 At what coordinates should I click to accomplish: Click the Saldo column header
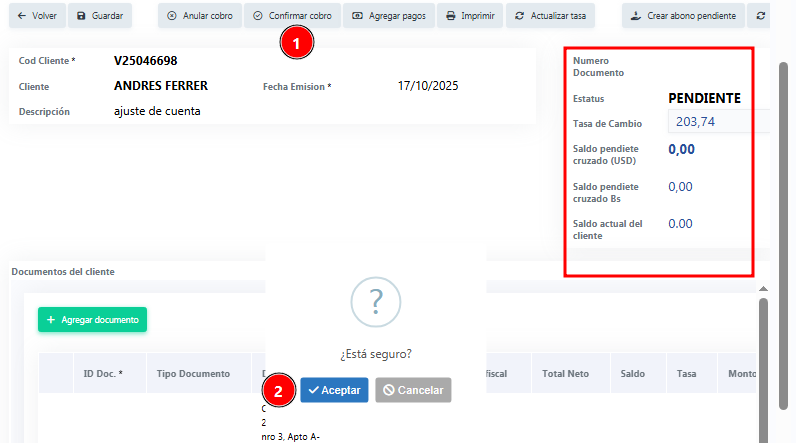[632, 373]
